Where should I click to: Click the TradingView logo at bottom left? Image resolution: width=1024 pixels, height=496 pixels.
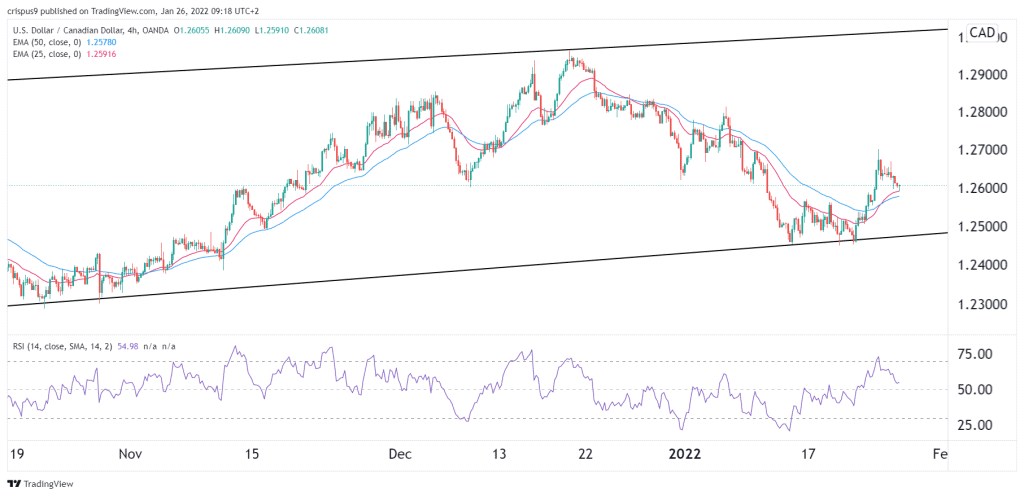click(x=40, y=484)
